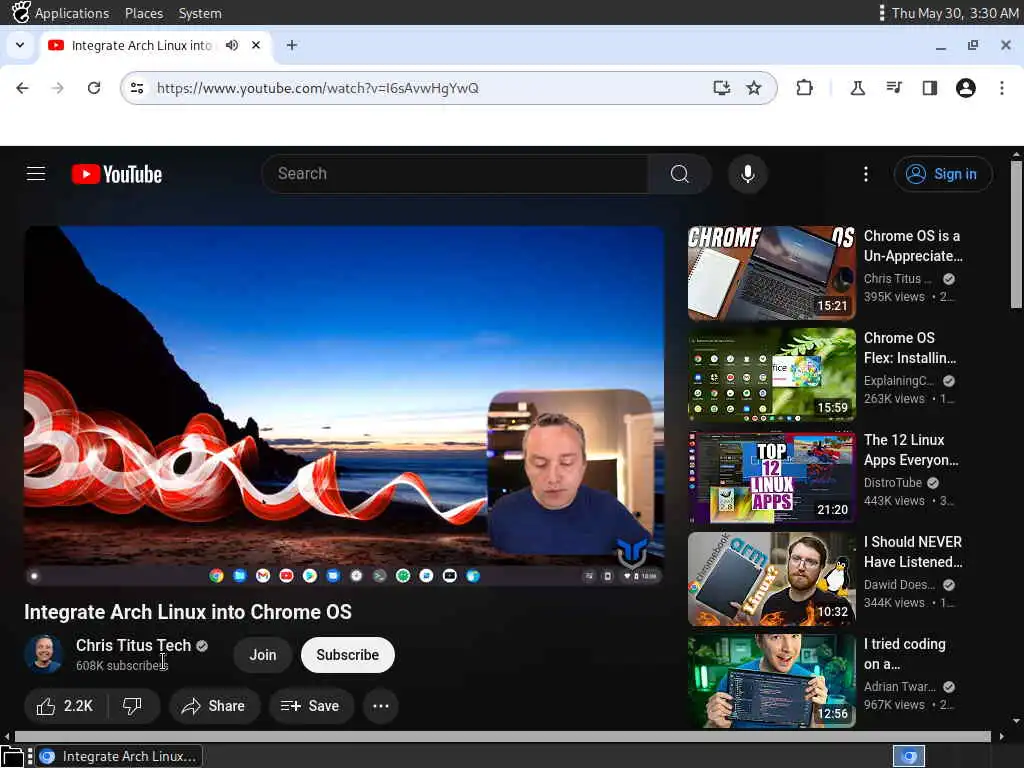Open Chris Titus Tech channel avatar
The width and height of the screenshot is (1024, 768).
click(x=44, y=654)
